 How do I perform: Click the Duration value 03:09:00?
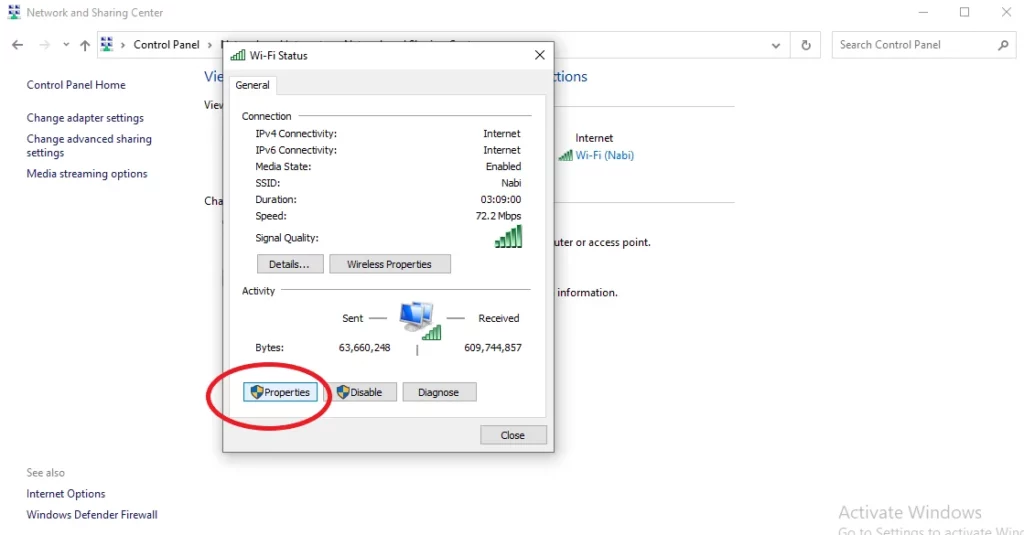(x=501, y=199)
